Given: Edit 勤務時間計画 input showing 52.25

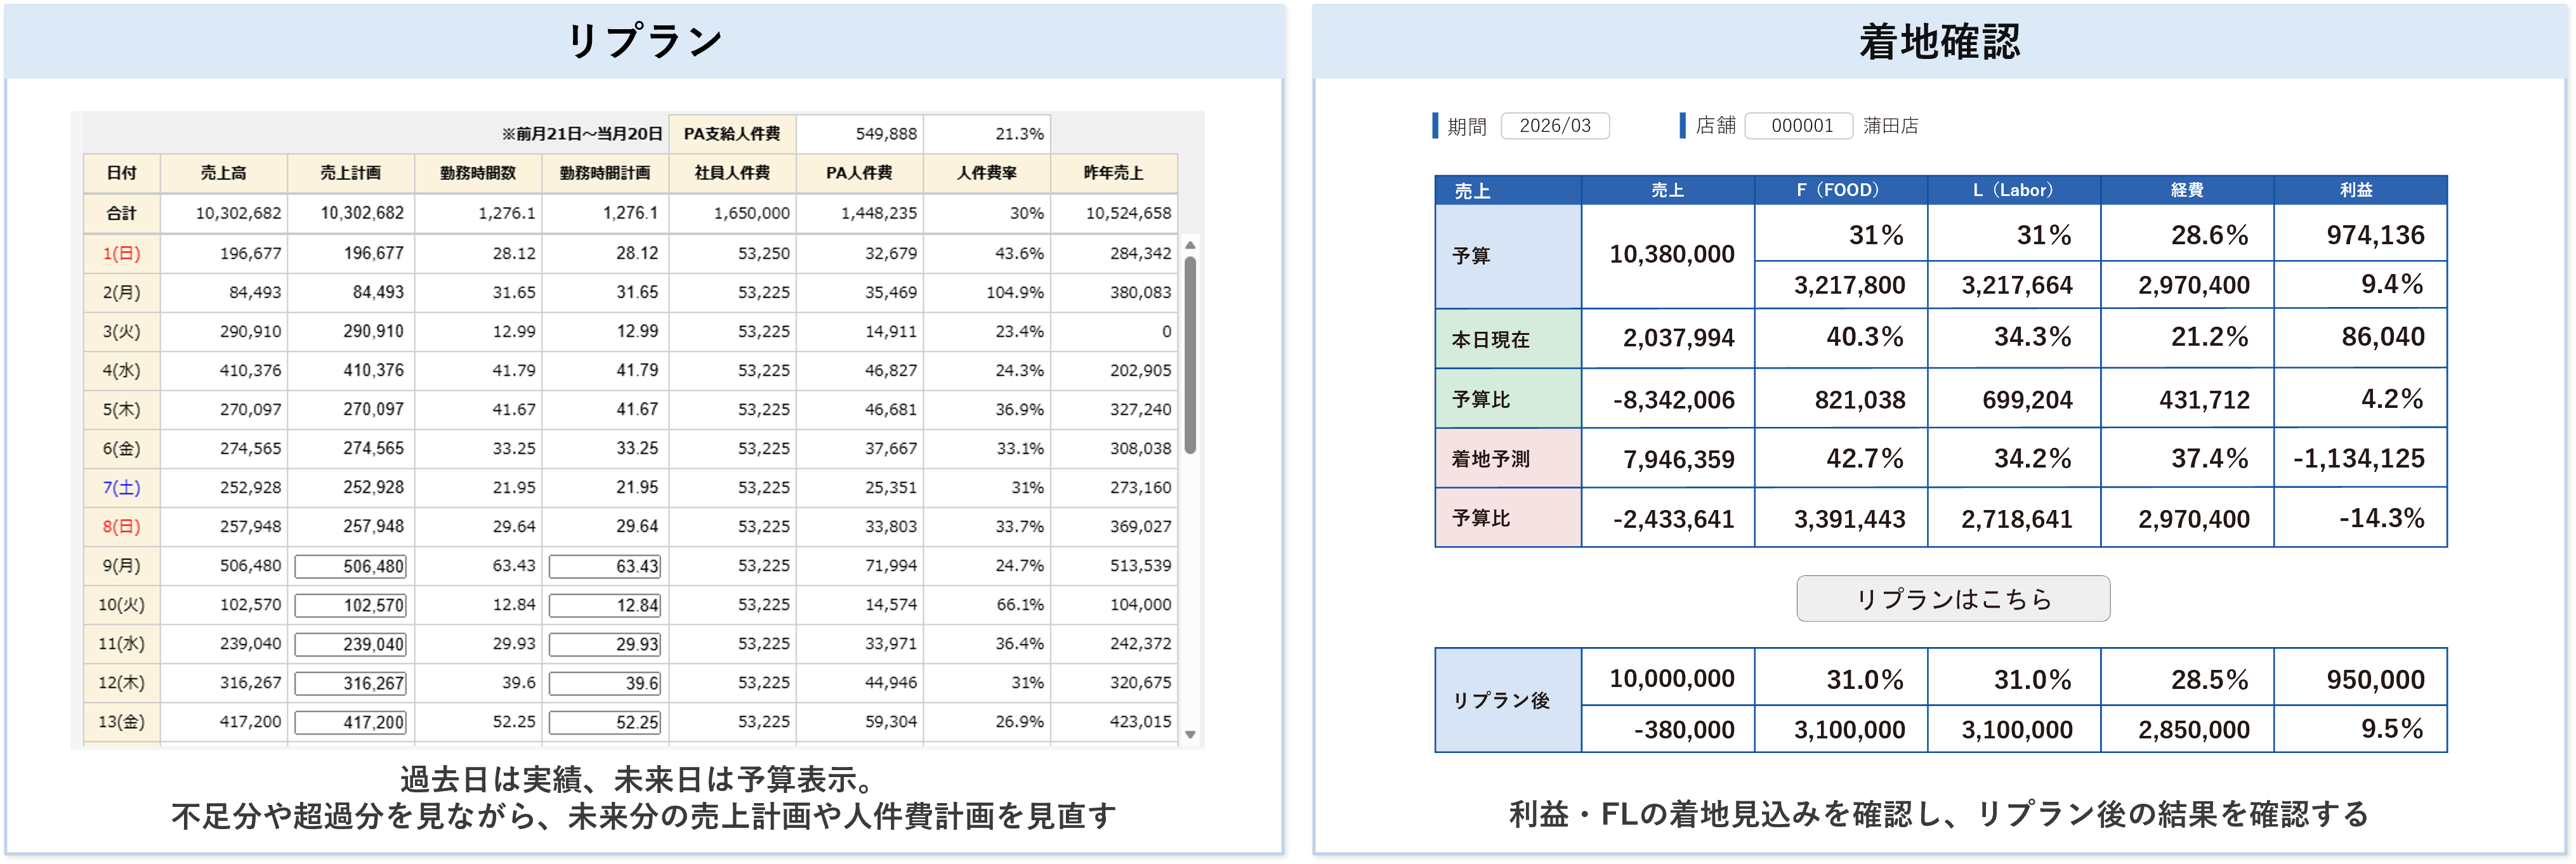Looking at the screenshot, I should [605, 722].
